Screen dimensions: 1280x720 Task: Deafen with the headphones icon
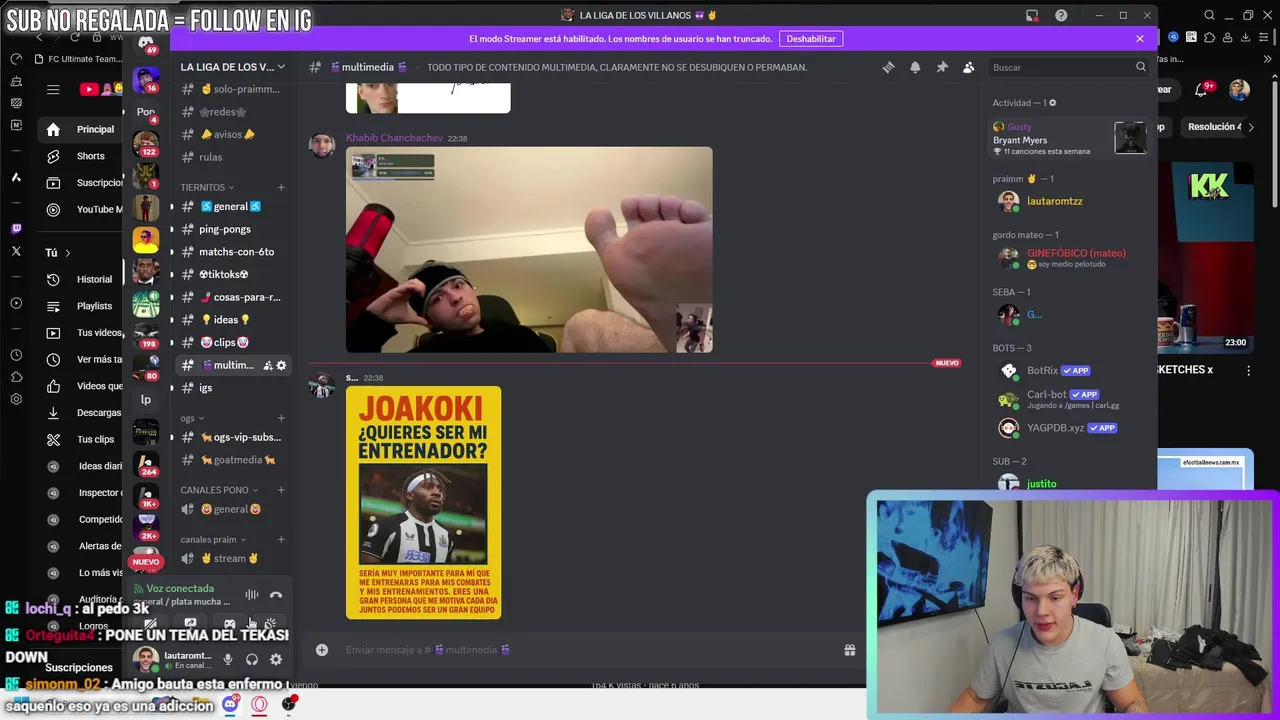point(252,659)
